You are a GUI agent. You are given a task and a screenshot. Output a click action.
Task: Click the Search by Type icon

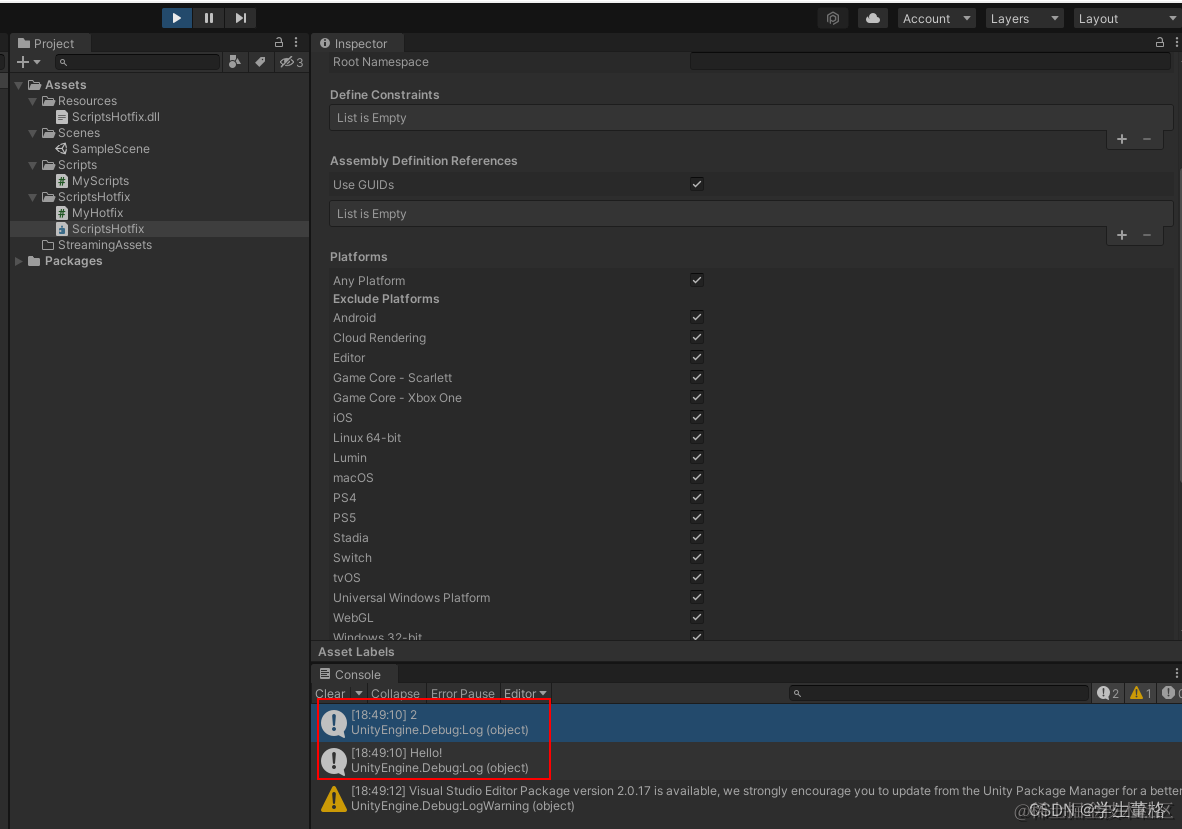coord(235,62)
